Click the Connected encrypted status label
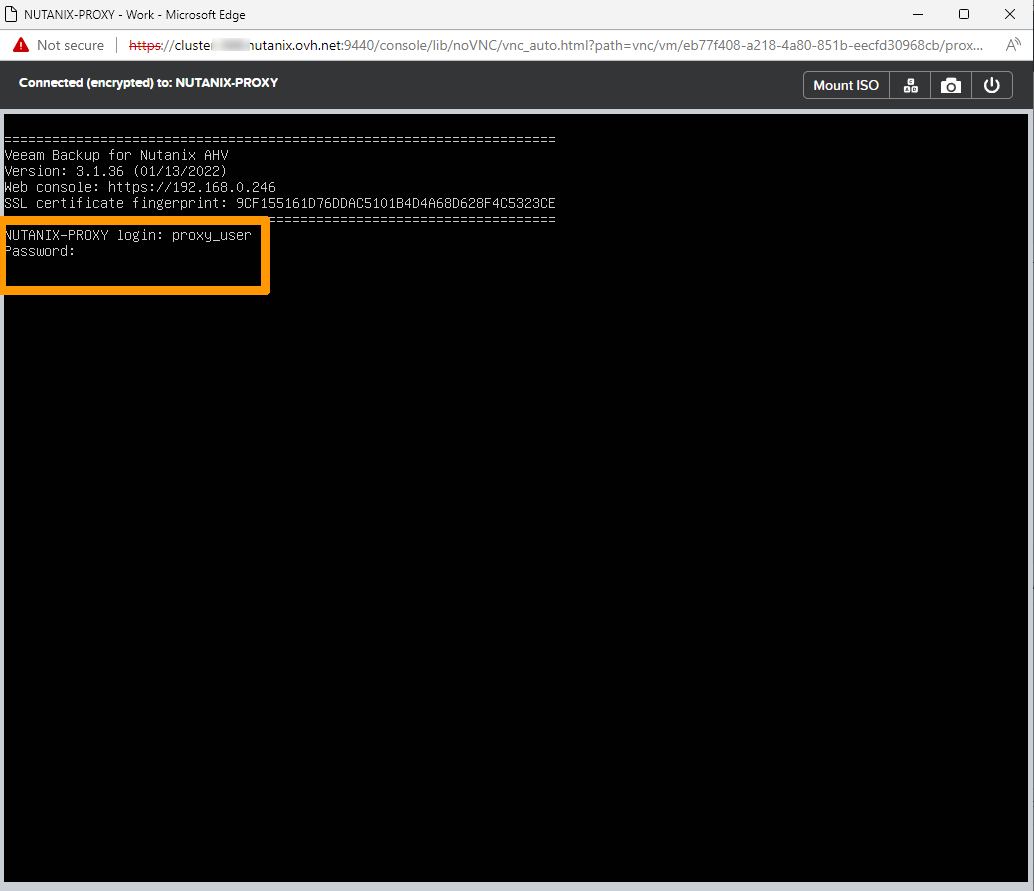The image size is (1034, 891). tap(148, 83)
